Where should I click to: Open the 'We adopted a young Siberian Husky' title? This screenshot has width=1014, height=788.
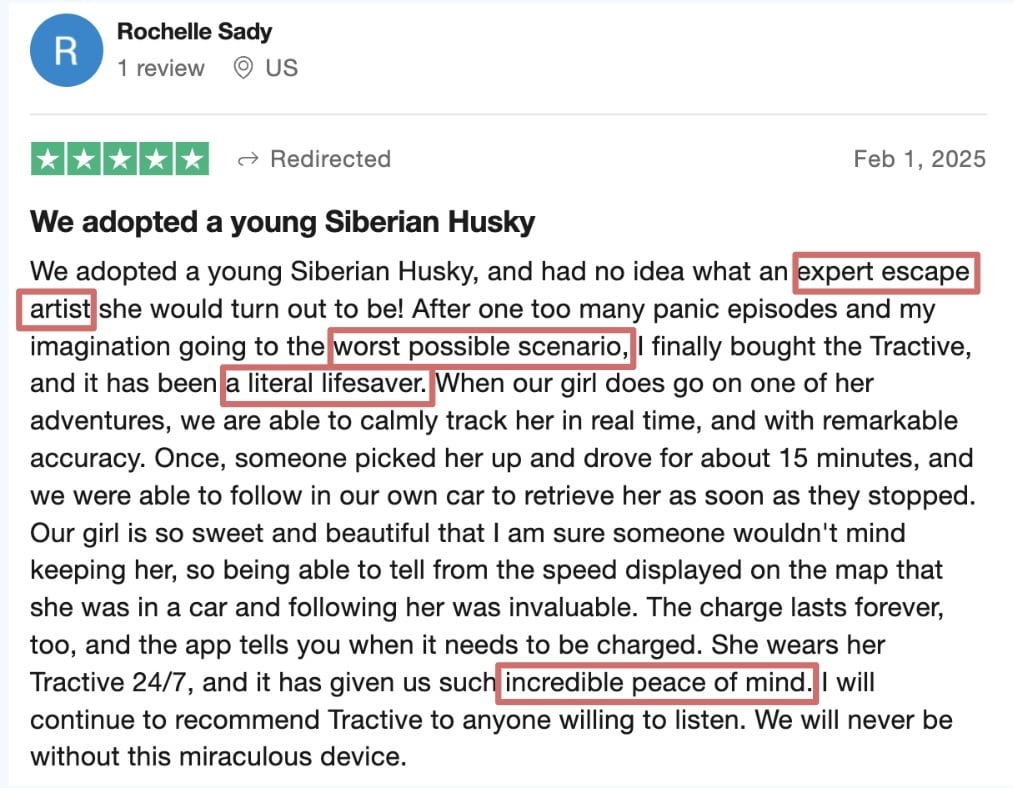coord(283,222)
